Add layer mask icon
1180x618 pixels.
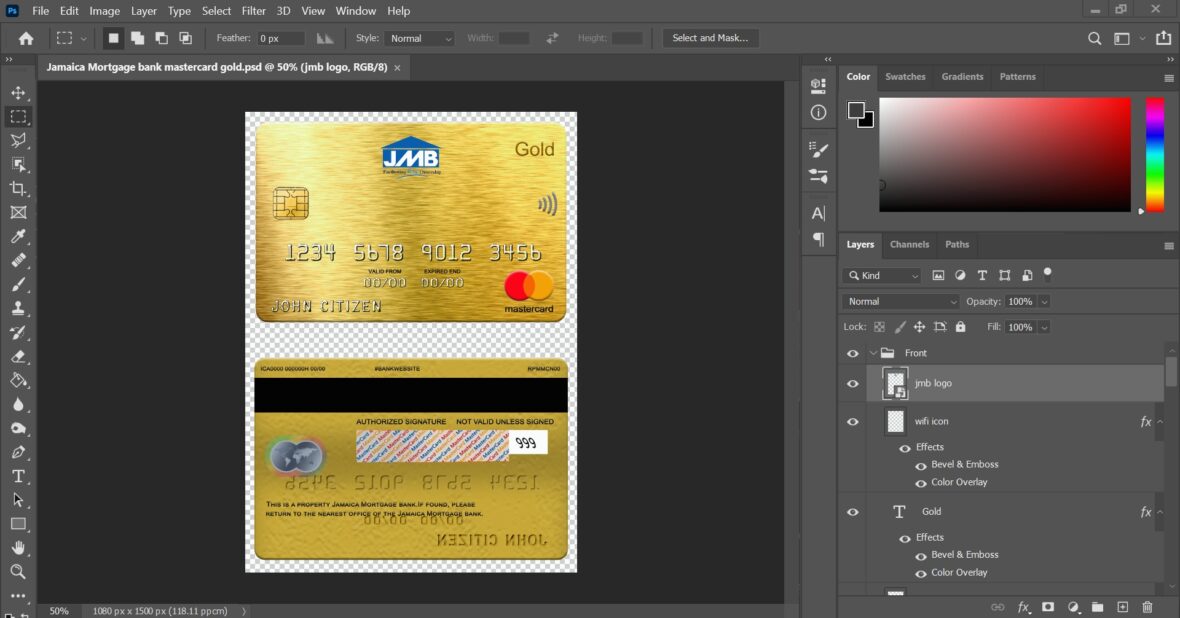click(1048, 607)
